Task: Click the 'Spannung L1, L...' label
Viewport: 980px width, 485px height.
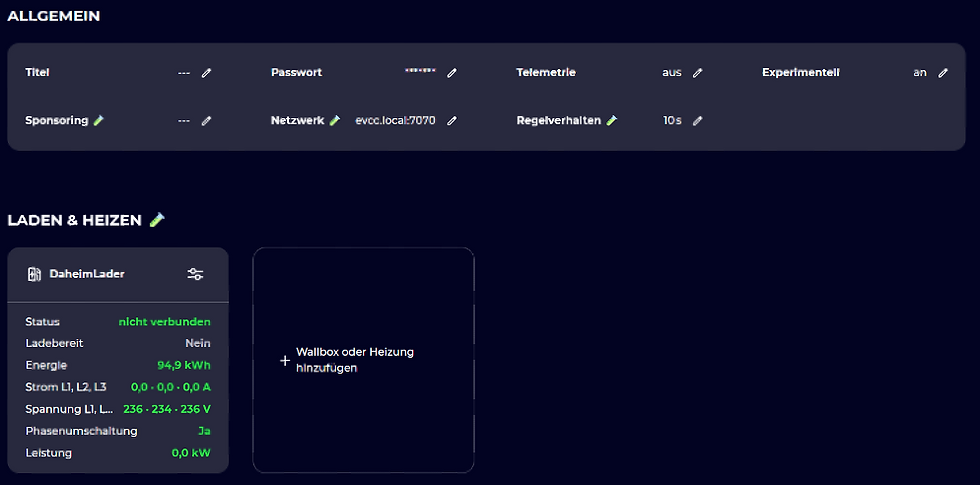Action: click(x=69, y=409)
